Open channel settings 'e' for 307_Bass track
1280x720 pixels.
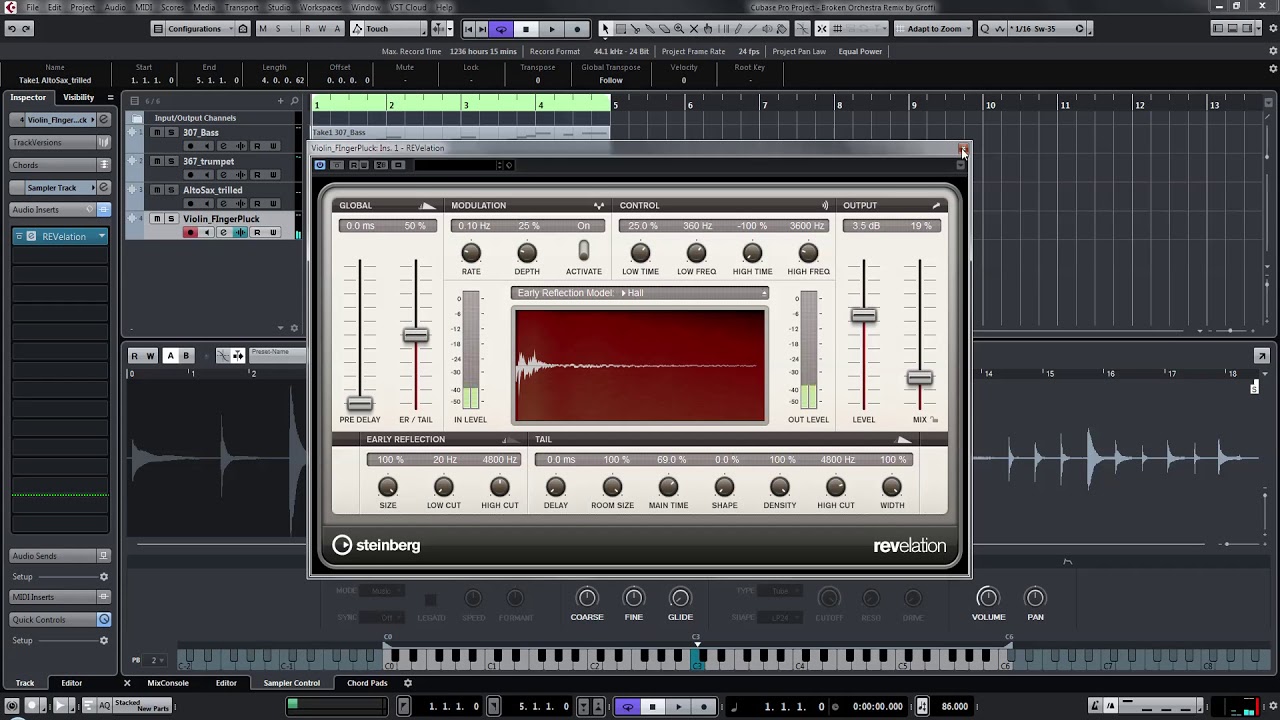(x=224, y=146)
